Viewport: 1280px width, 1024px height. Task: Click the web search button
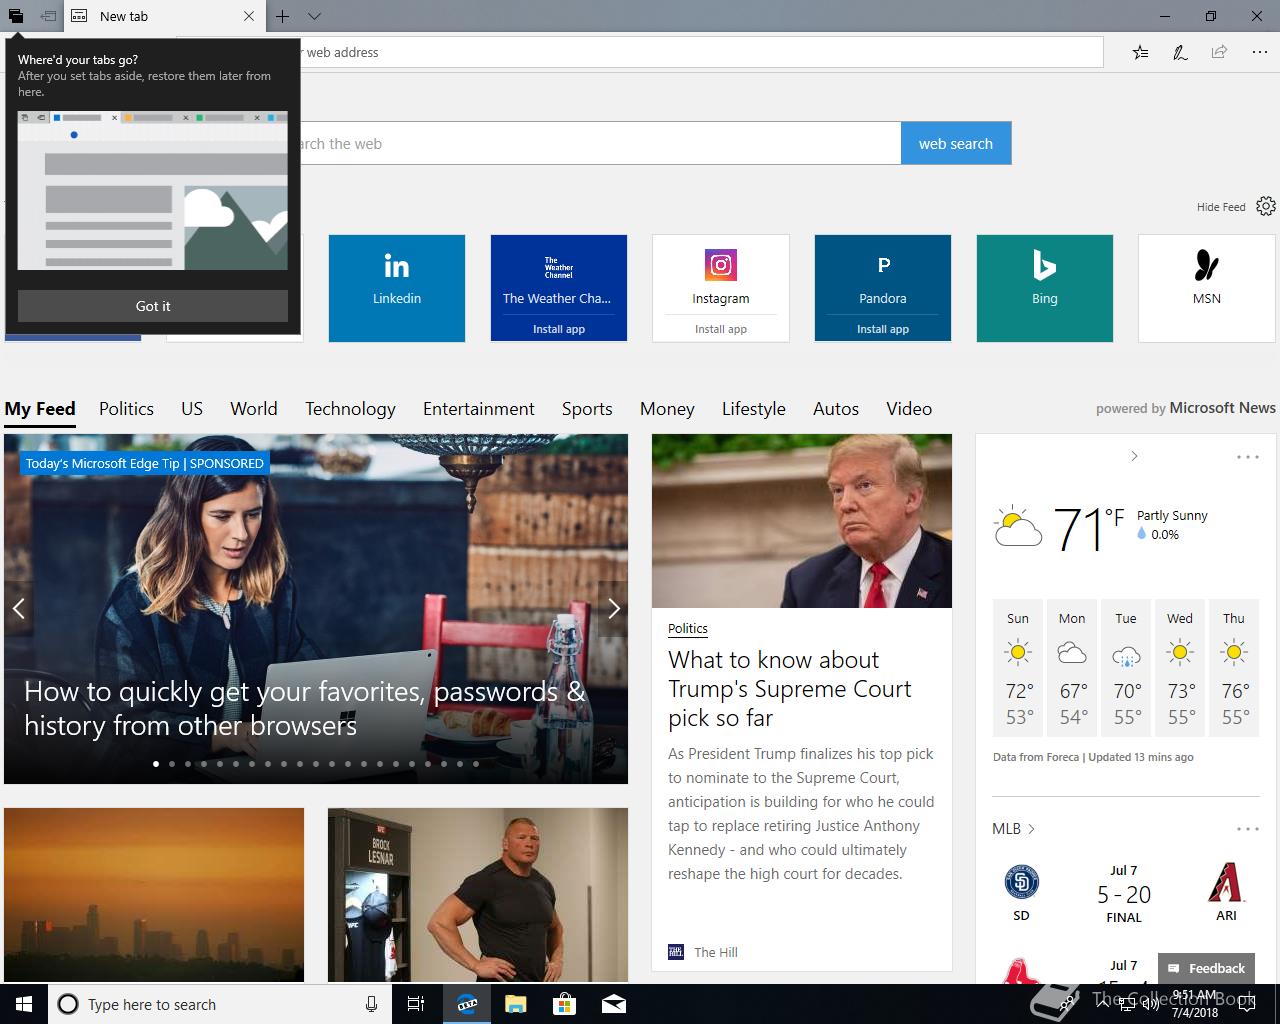pos(956,143)
